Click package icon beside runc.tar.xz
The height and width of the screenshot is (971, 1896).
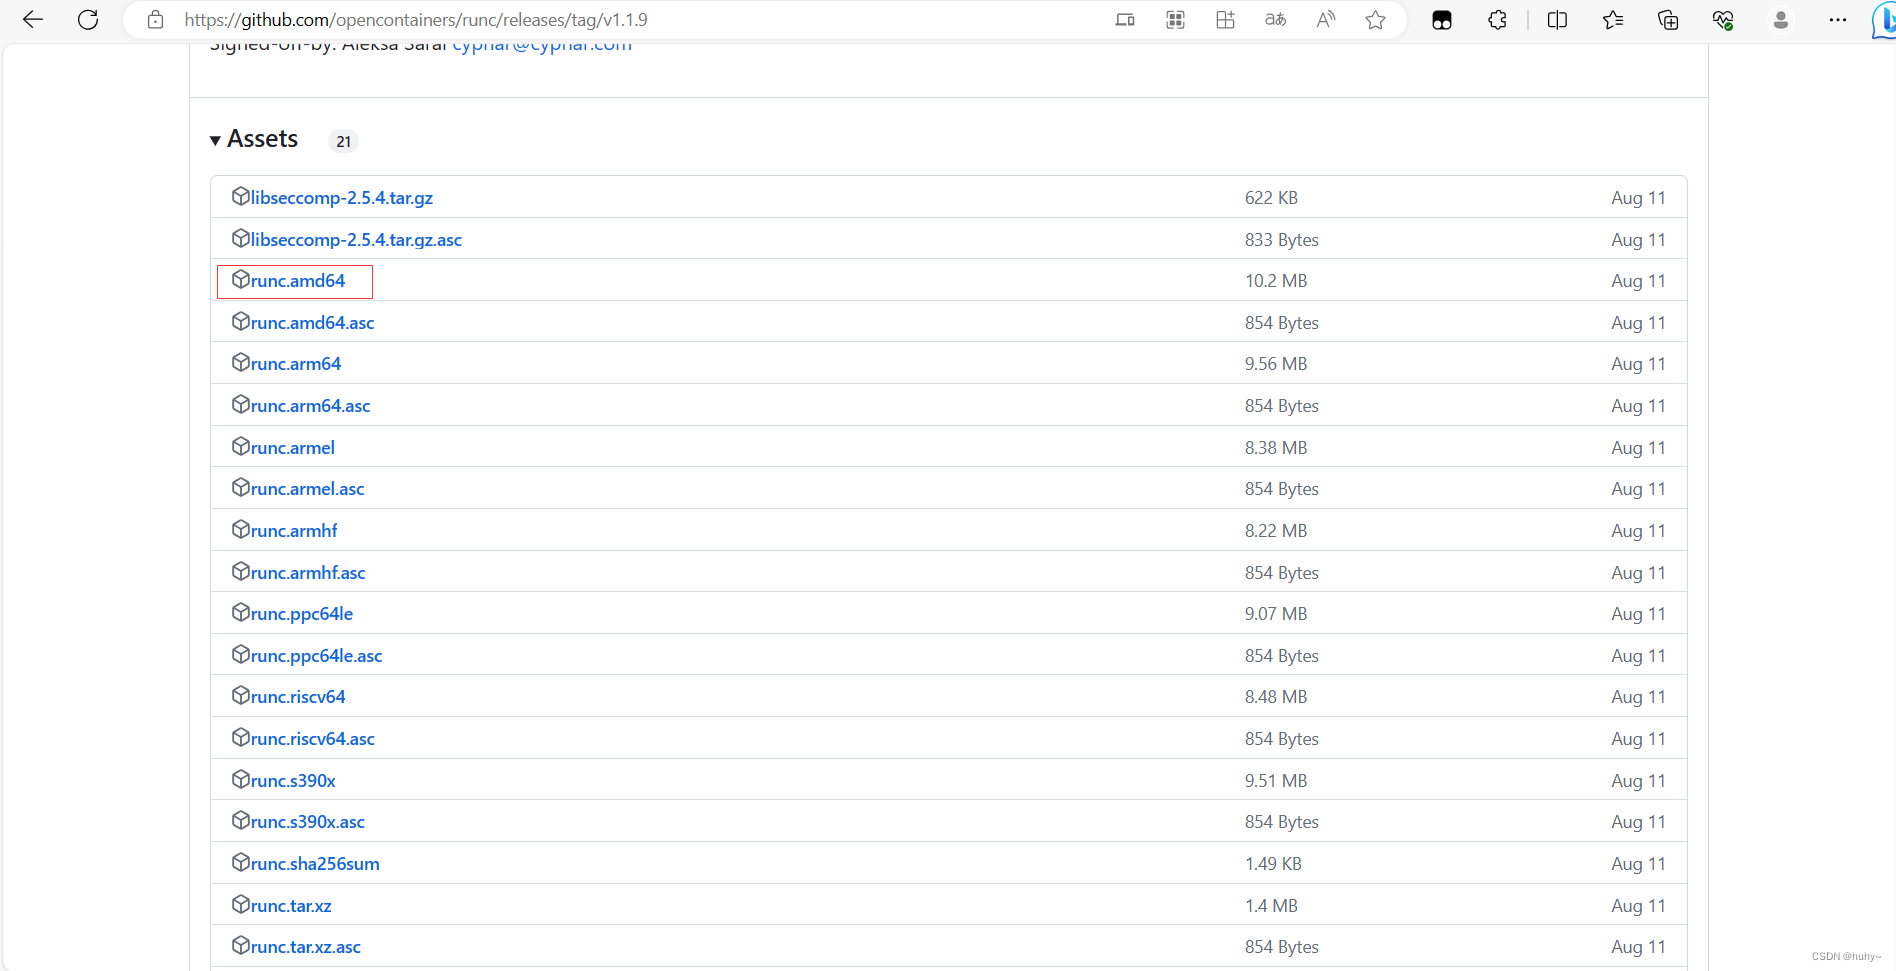coord(240,904)
